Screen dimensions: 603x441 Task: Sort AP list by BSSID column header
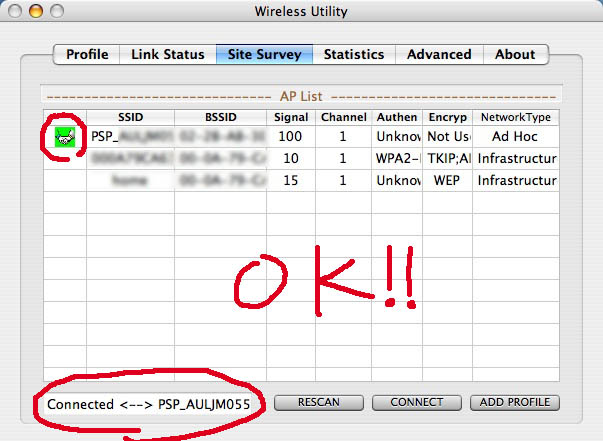220,117
